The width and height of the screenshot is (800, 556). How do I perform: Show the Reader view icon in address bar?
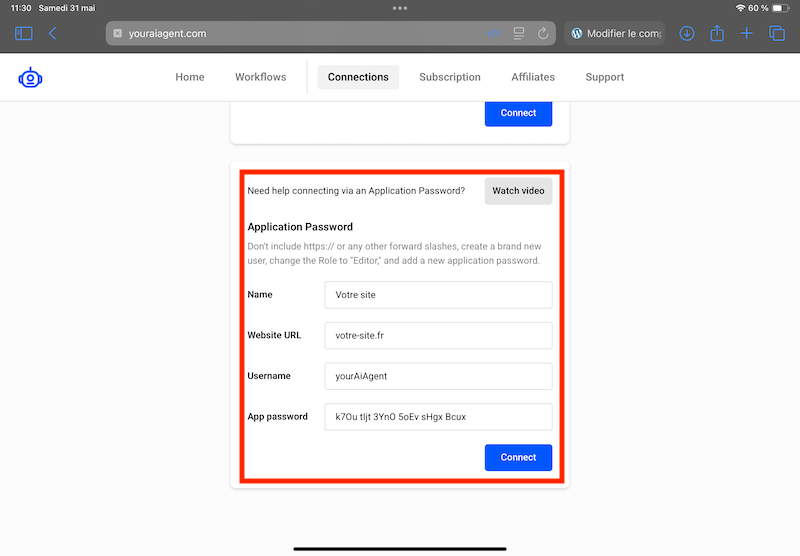point(519,34)
